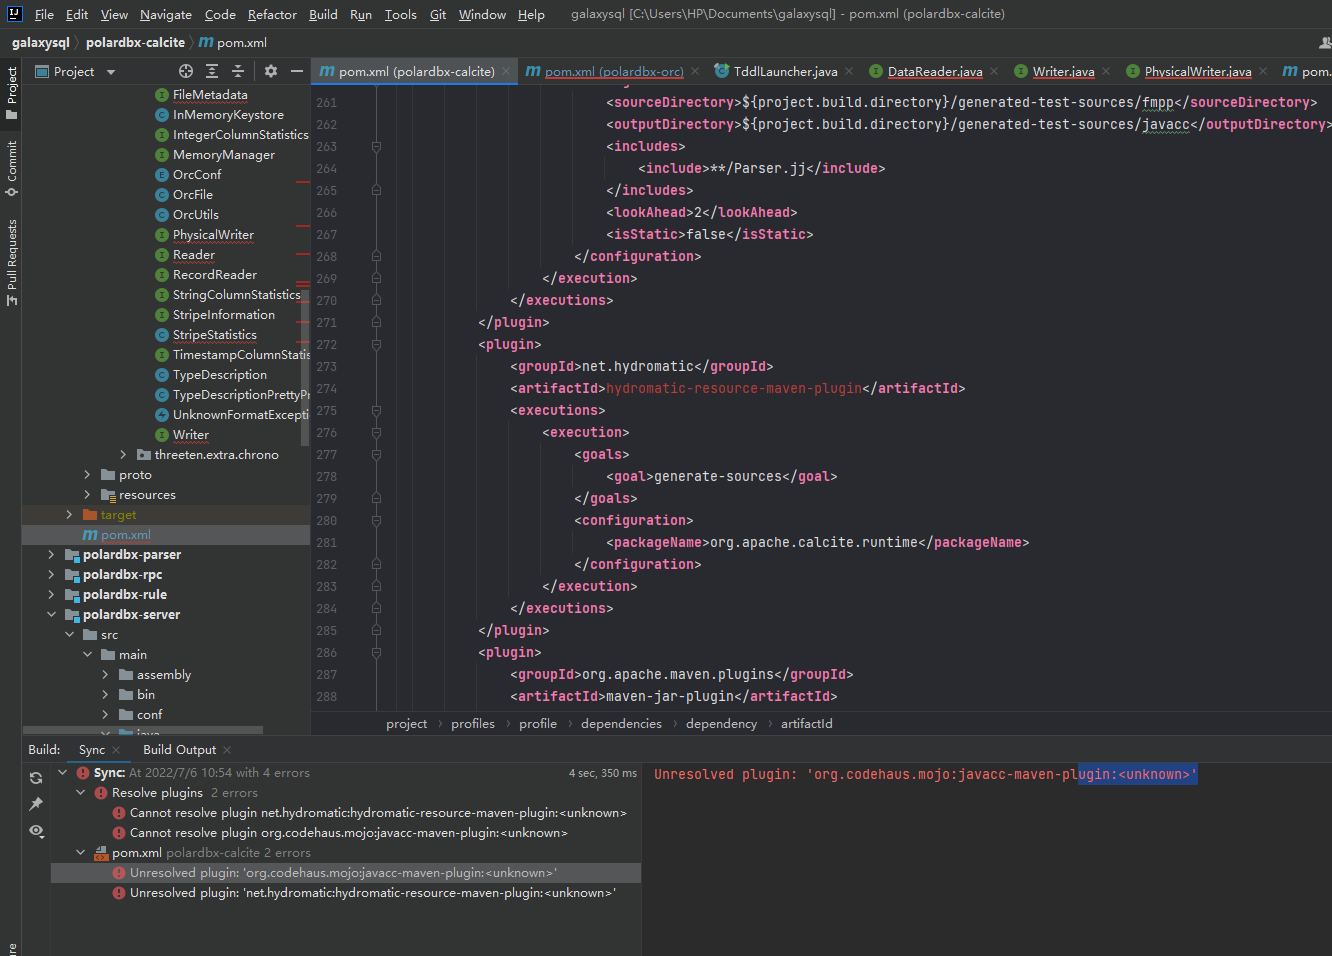Switch to the Writer.java tab
This screenshot has width=1332, height=956.
(x=1063, y=71)
